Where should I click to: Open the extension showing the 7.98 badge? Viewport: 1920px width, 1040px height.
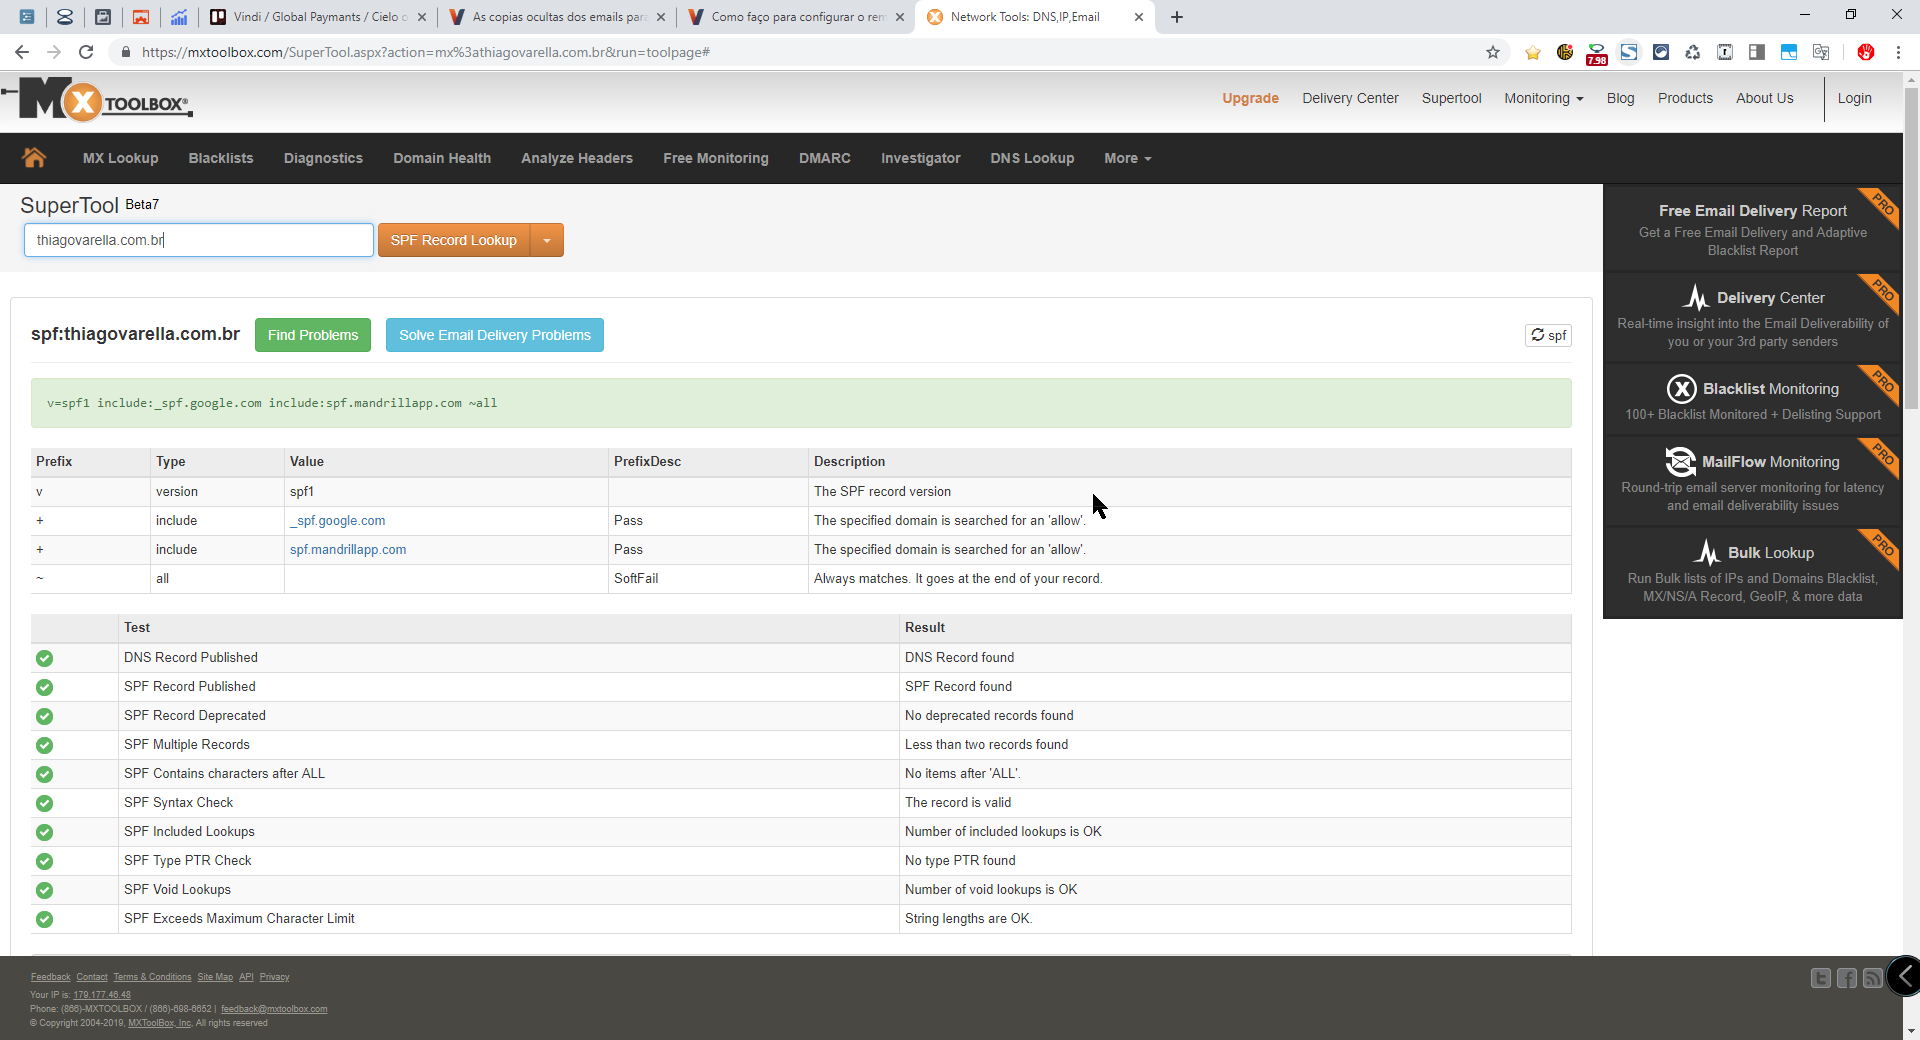1597,53
